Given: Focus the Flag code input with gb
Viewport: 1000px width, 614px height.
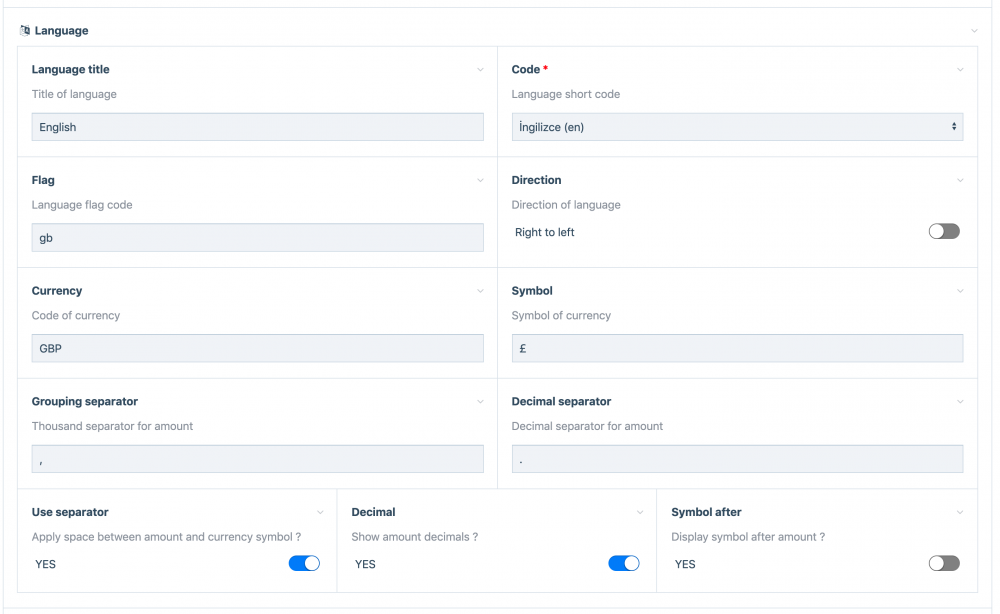Looking at the screenshot, I should pyautogui.click(x=257, y=238).
